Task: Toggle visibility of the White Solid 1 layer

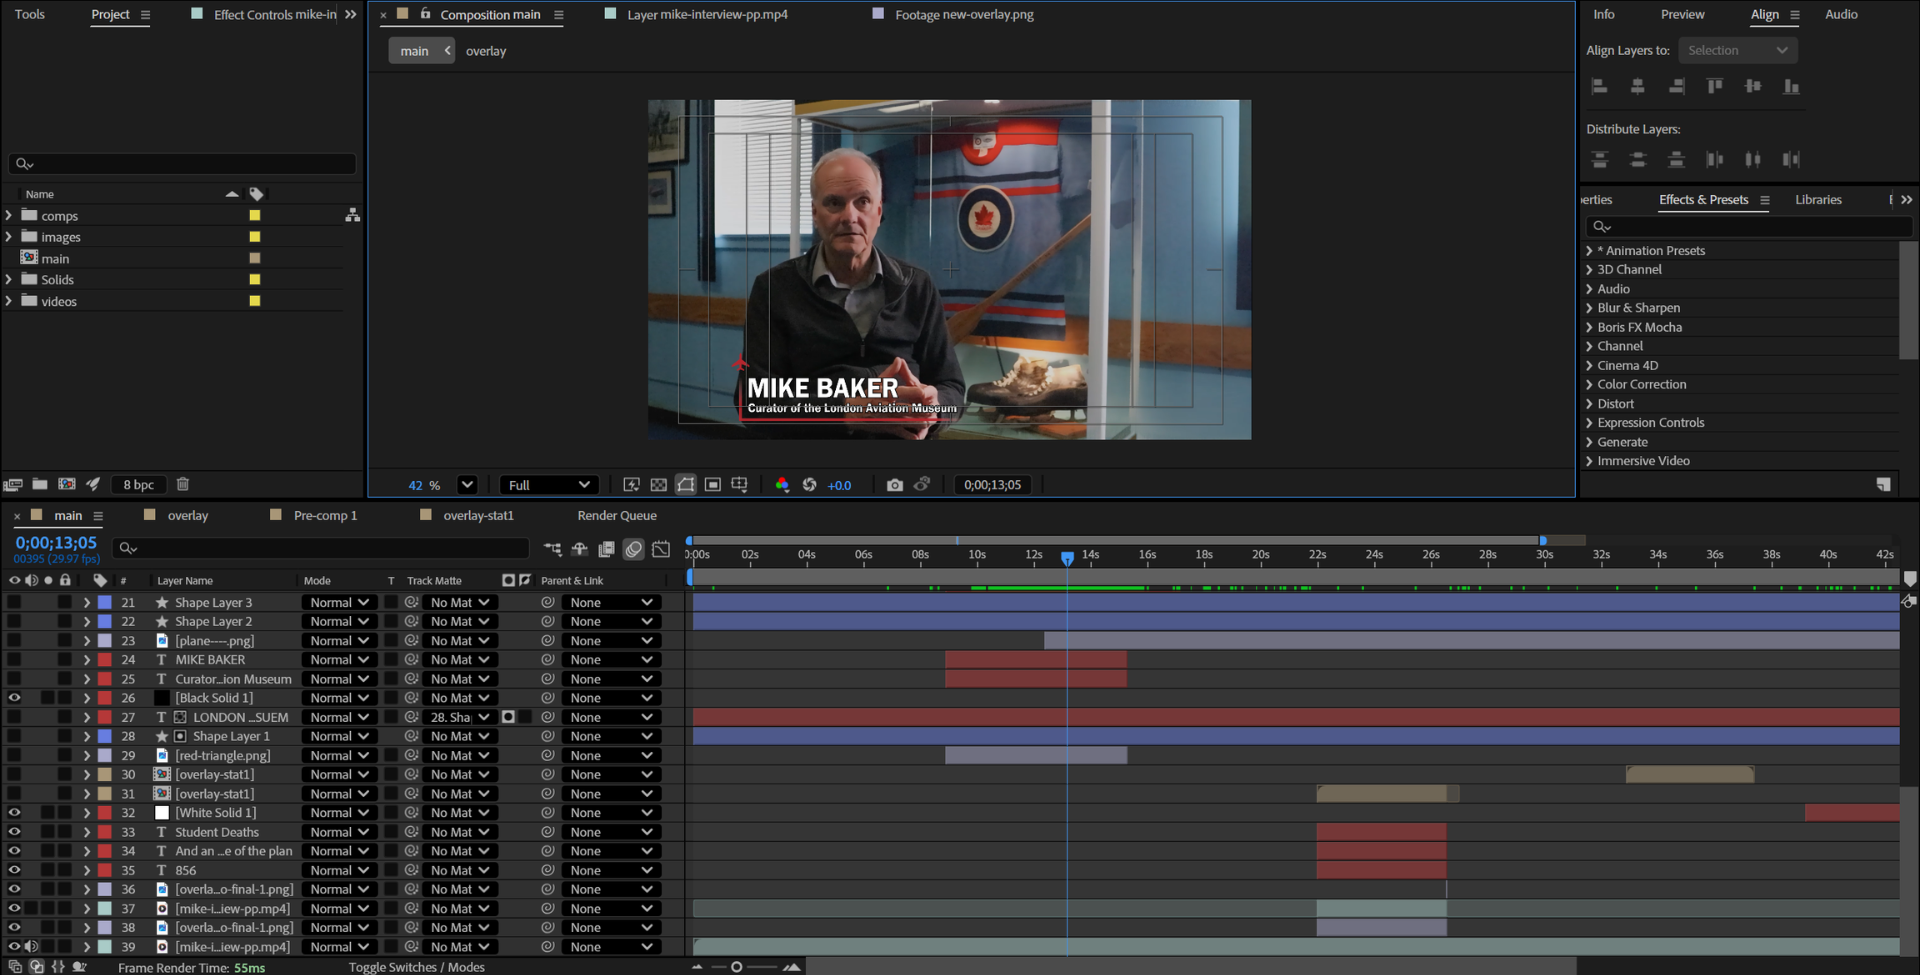Action: tap(14, 813)
